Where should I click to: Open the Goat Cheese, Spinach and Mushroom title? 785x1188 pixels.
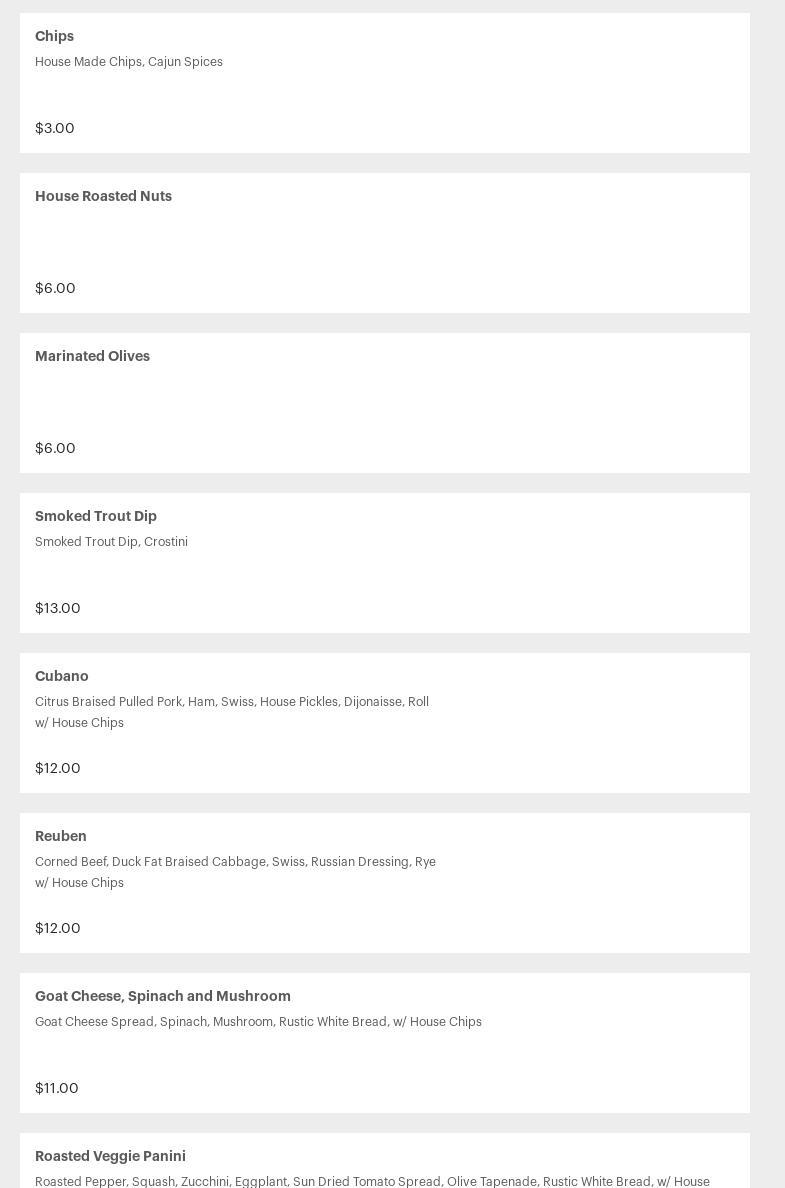click(x=163, y=996)
